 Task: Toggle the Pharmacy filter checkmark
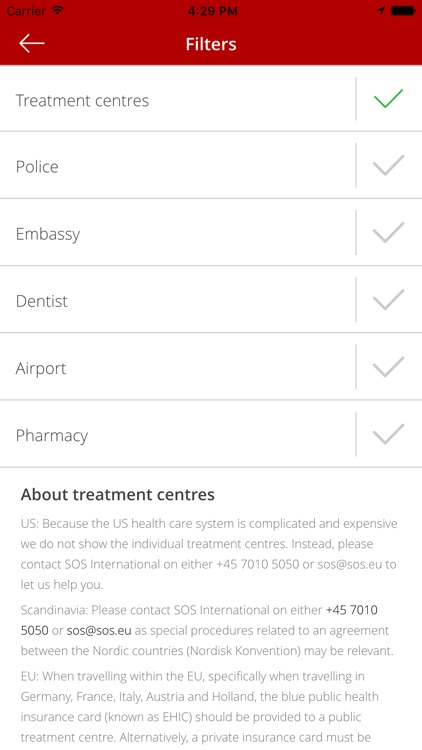(x=388, y=434)
